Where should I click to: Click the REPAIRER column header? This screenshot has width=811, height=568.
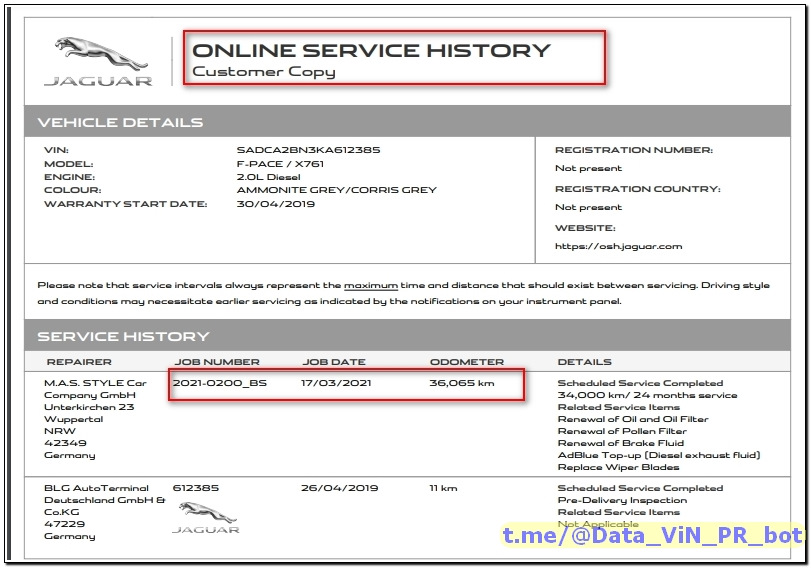coord(79,362)
